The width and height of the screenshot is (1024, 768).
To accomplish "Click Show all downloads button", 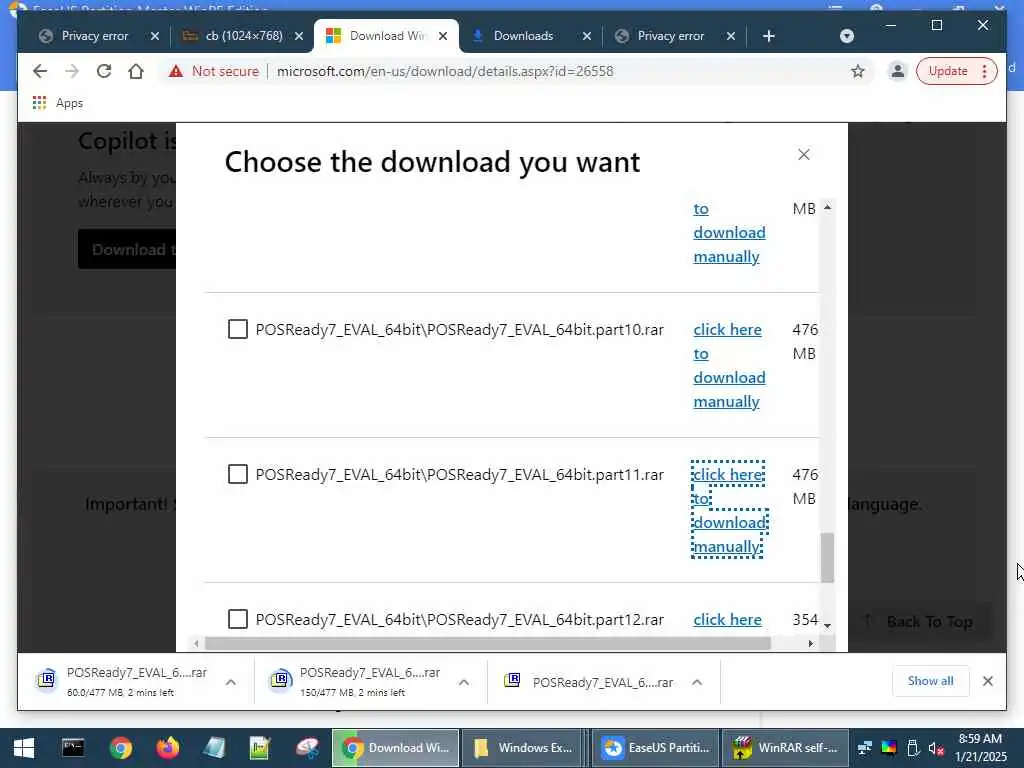I will click(x=931, y=681).
